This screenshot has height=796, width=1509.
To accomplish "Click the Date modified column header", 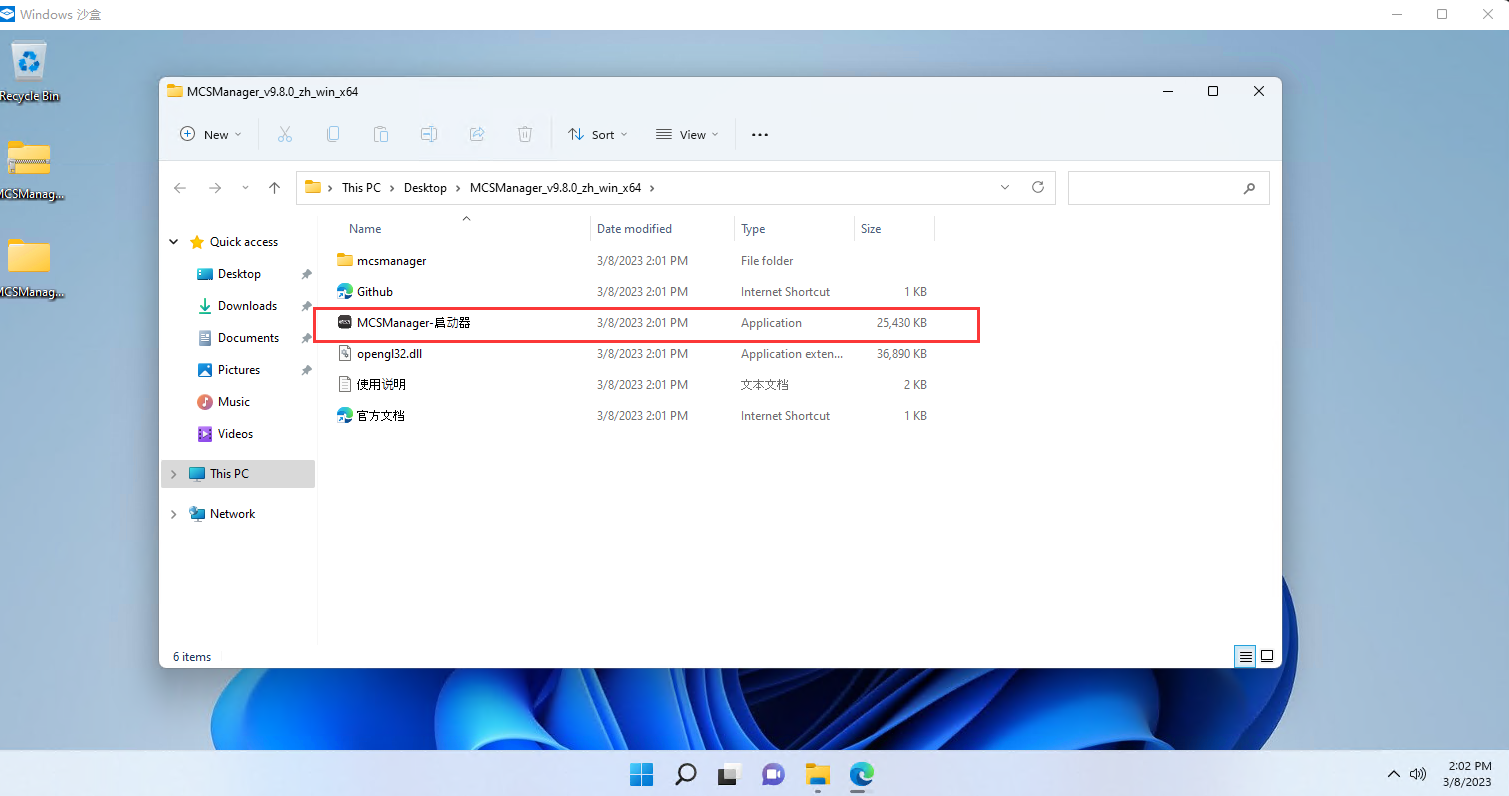I will tap(634, 229).
